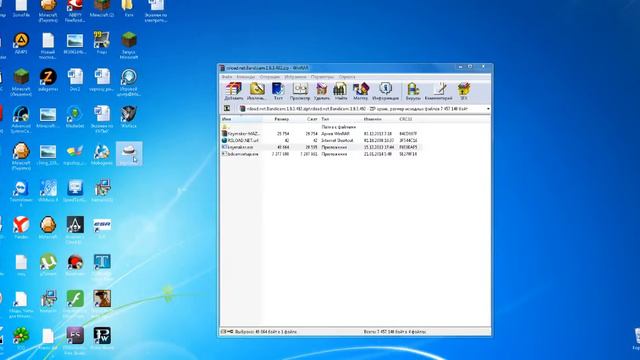Screen dimensions: 640x360
Task: Select the RELOAD.NET.url shortcut row
Action: [x=321, y=140]
